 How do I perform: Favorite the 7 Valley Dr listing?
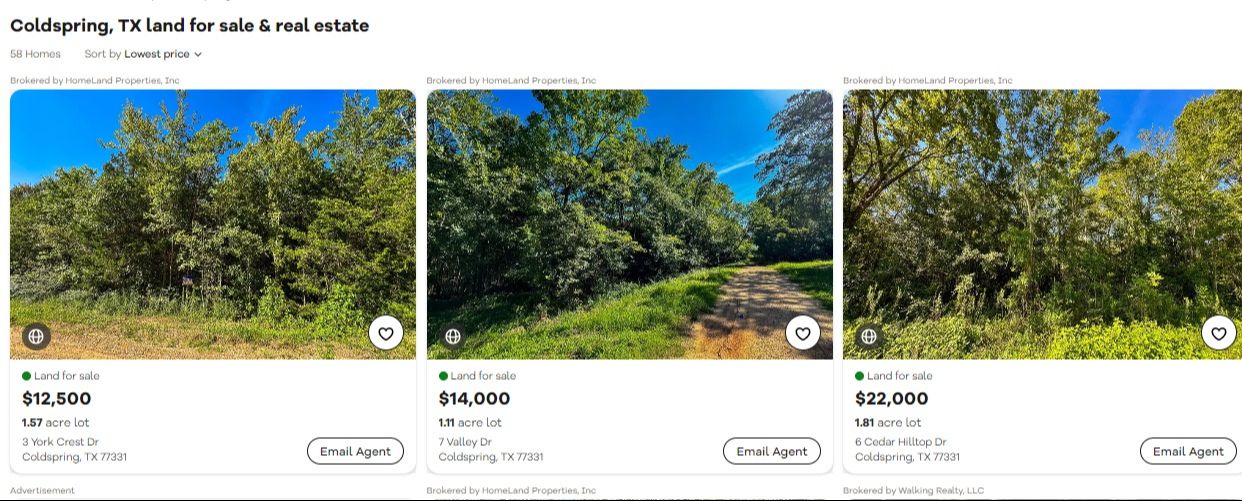pos(802,333)
